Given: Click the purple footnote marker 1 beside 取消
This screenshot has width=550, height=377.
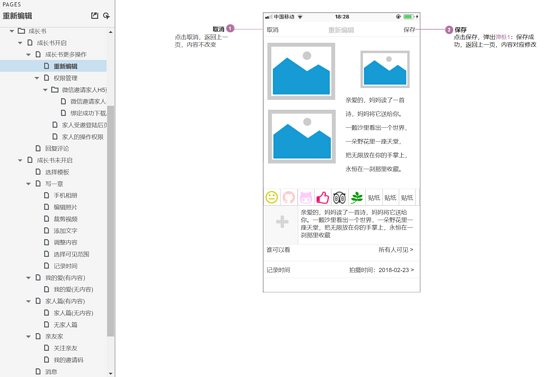Looking at the screenshot, I should tap(230, 28).
